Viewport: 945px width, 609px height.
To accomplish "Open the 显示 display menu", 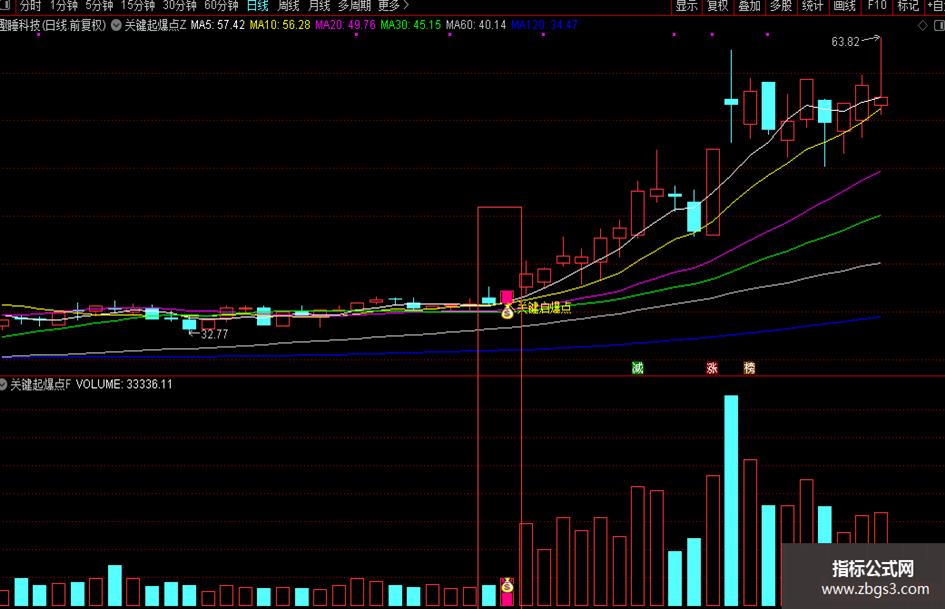I will pos(686,6).
